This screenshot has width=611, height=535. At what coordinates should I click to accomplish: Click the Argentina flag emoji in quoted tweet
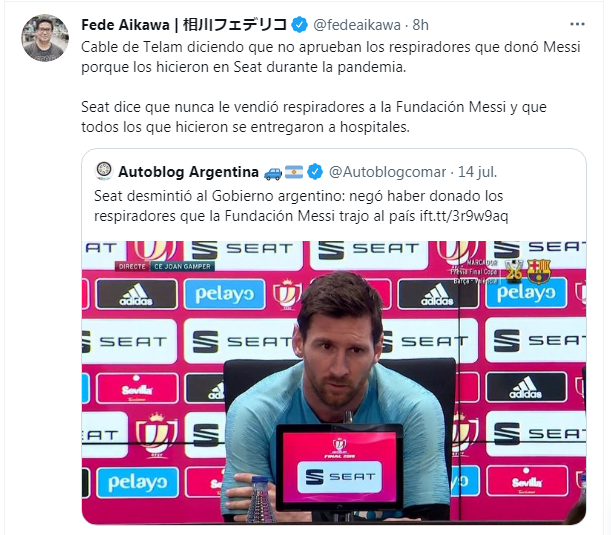(x=294, y=172)
